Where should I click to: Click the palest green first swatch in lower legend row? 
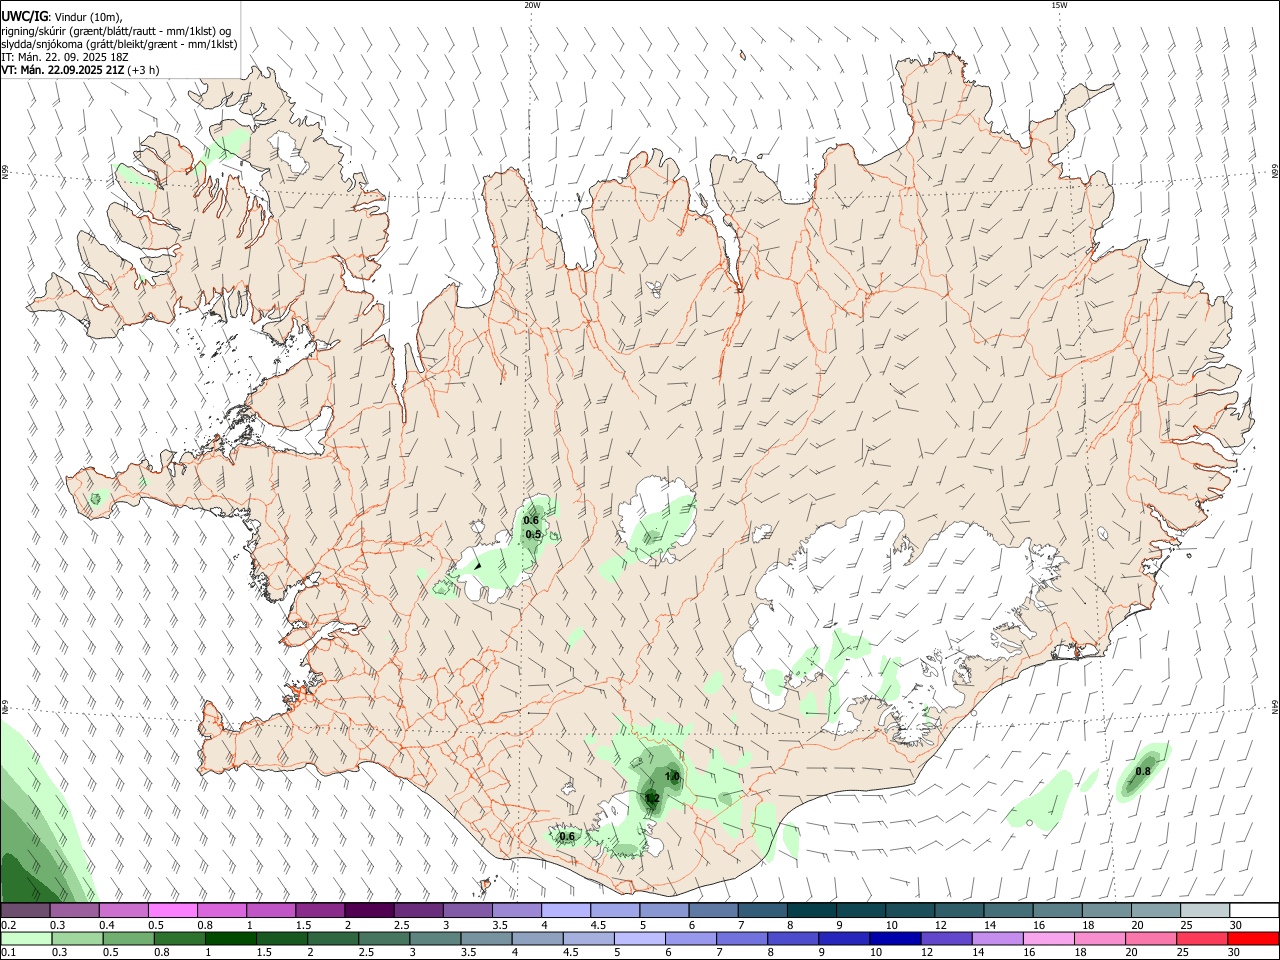click(x=26, y=938)
